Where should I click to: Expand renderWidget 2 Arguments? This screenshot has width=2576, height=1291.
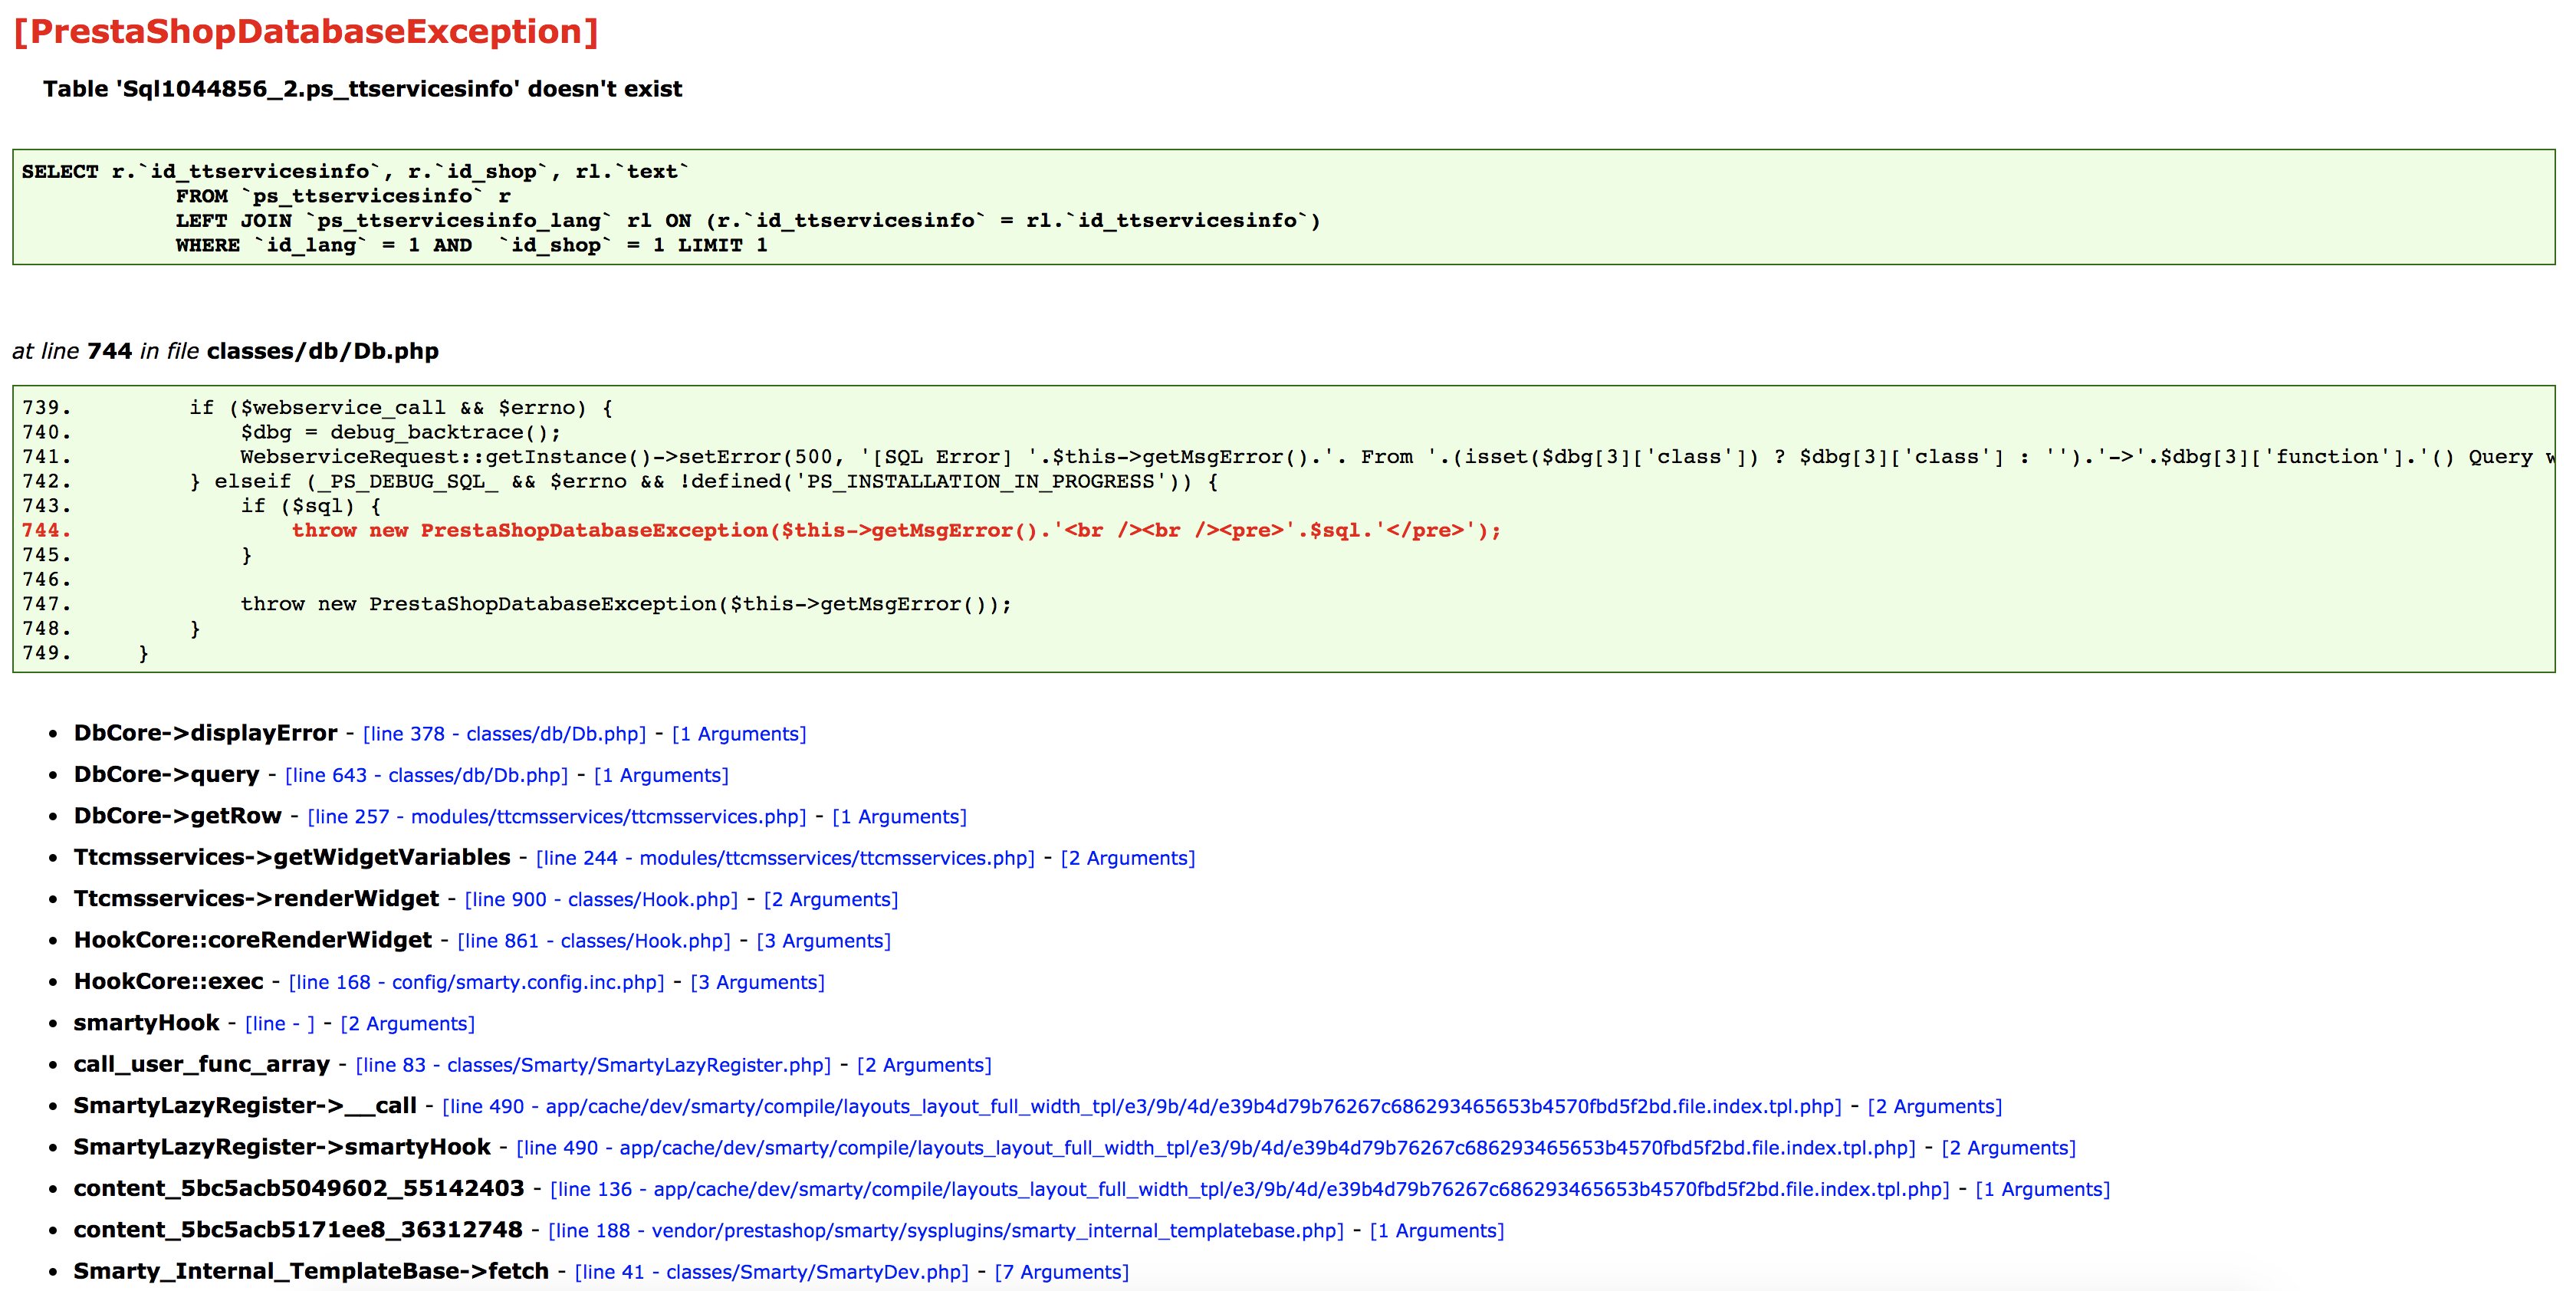[x=831, y=900]
